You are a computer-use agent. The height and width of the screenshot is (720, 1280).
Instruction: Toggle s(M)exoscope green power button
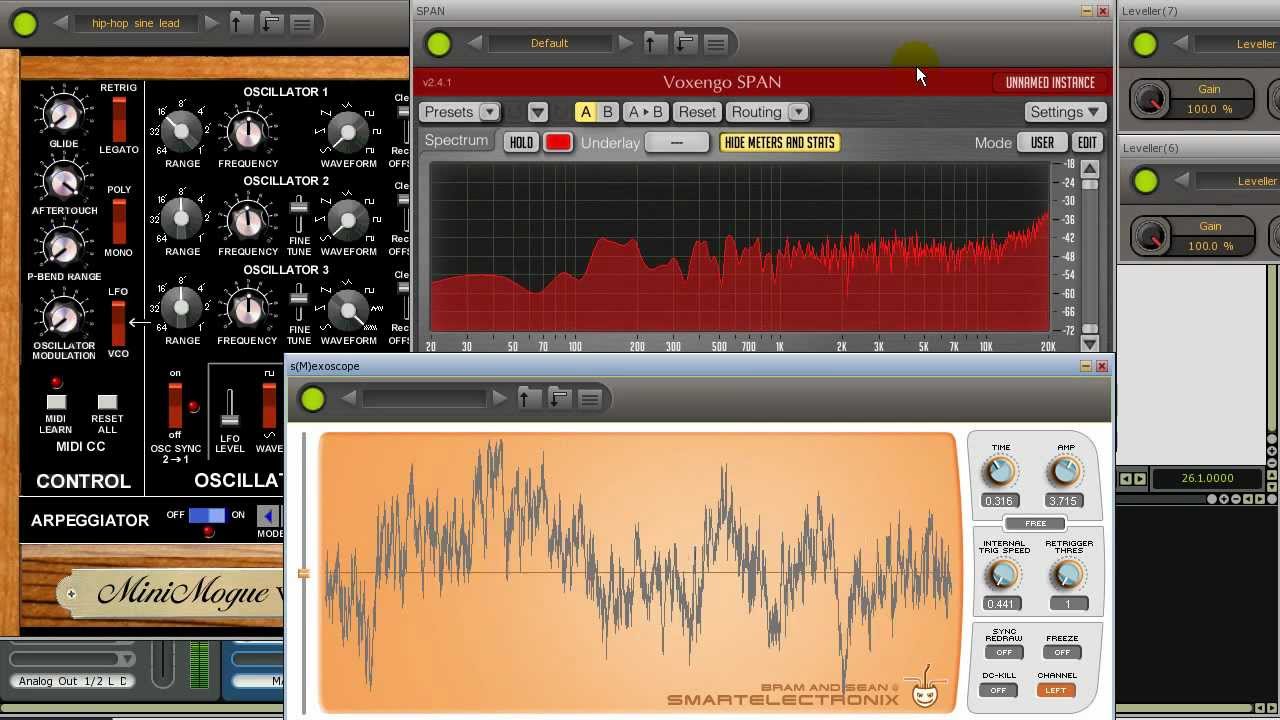point(313,399)
